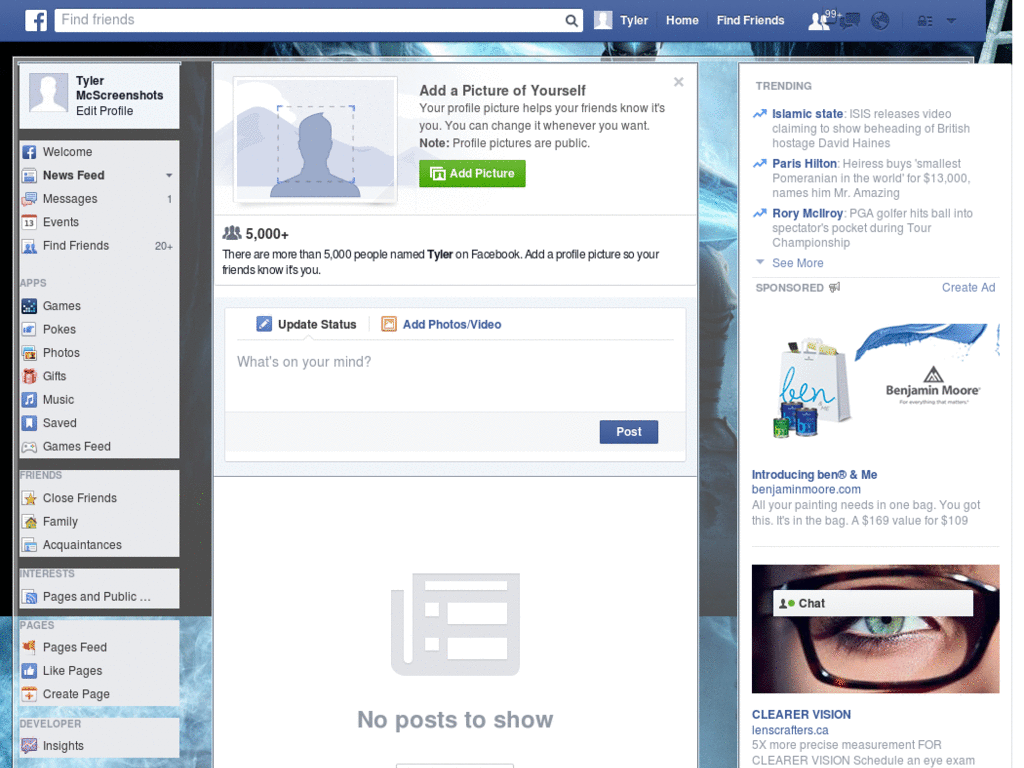Open the Pages Feed icon
Viewport: 1024px width, 768px height.
tap(29, 647)
